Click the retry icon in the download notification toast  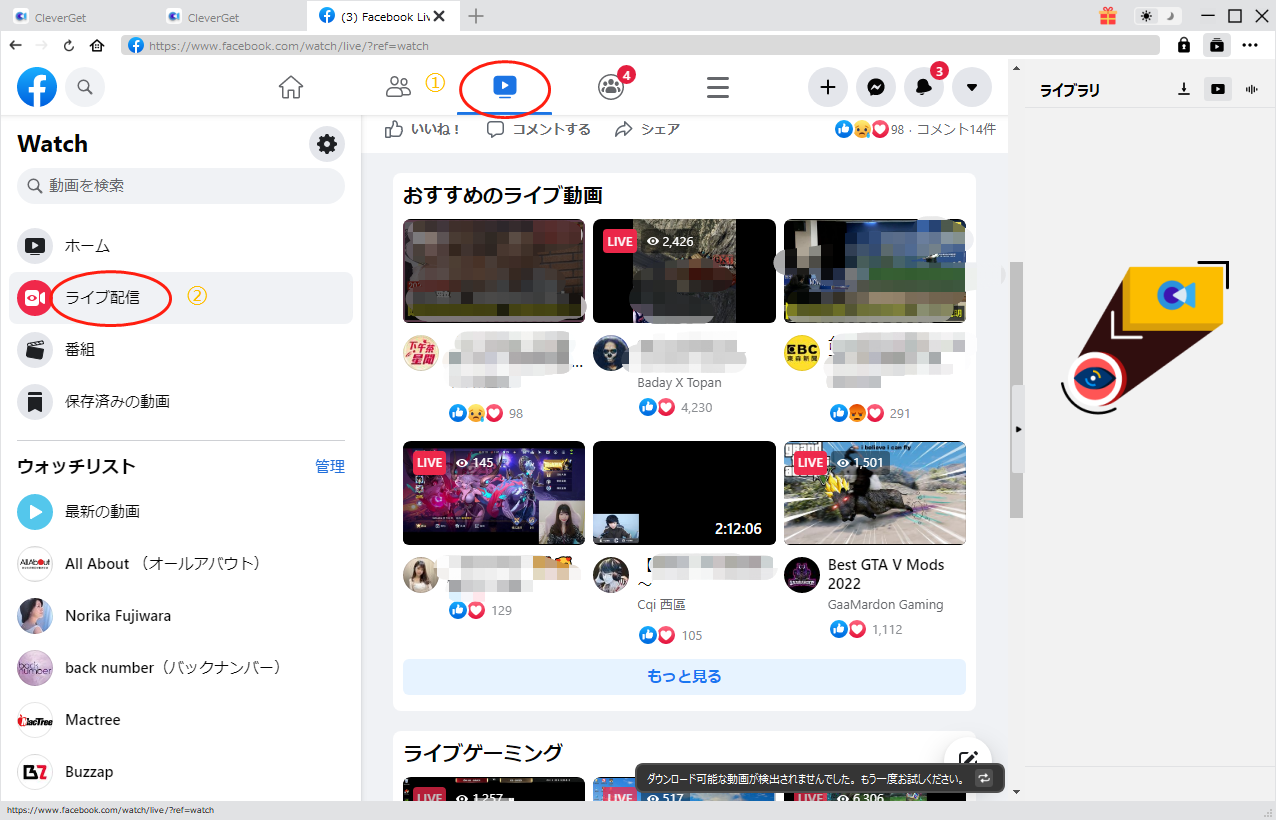pos(985,778)
